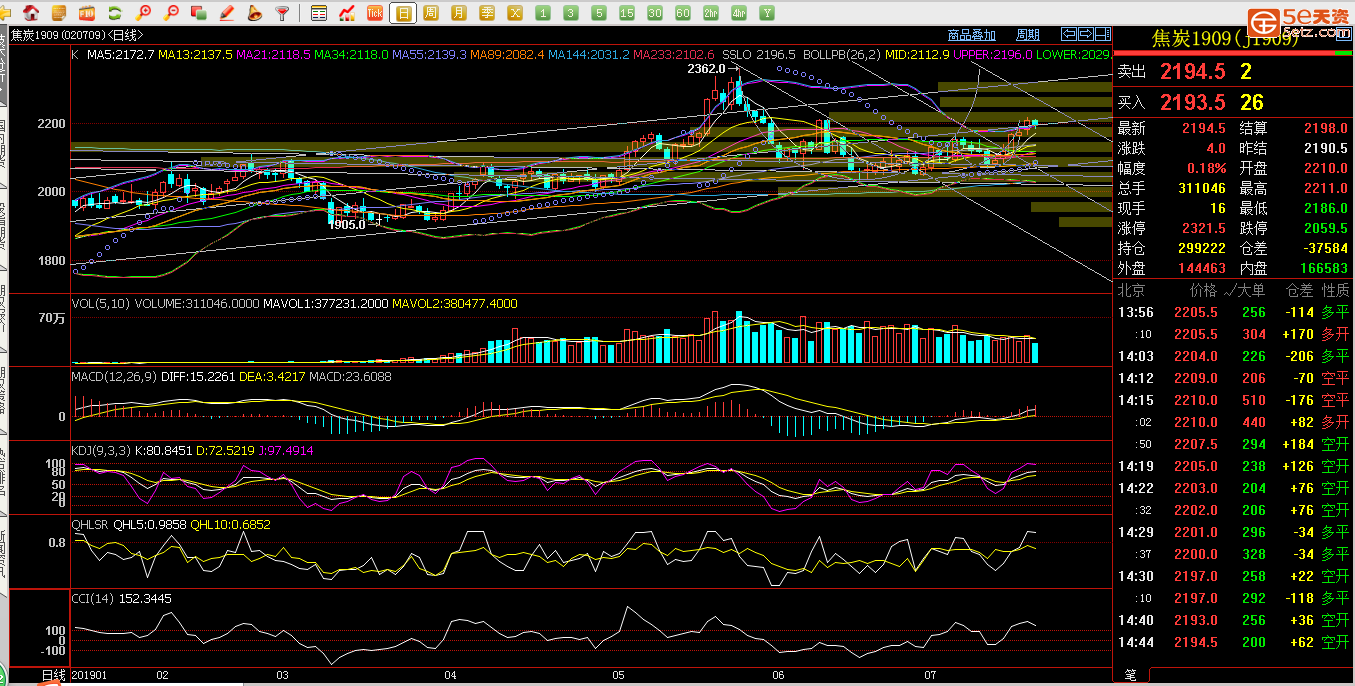Image resolution: width=1355 pixels, height=686 pixels.
Task: Open the F10 information icon
Action: 87,13
